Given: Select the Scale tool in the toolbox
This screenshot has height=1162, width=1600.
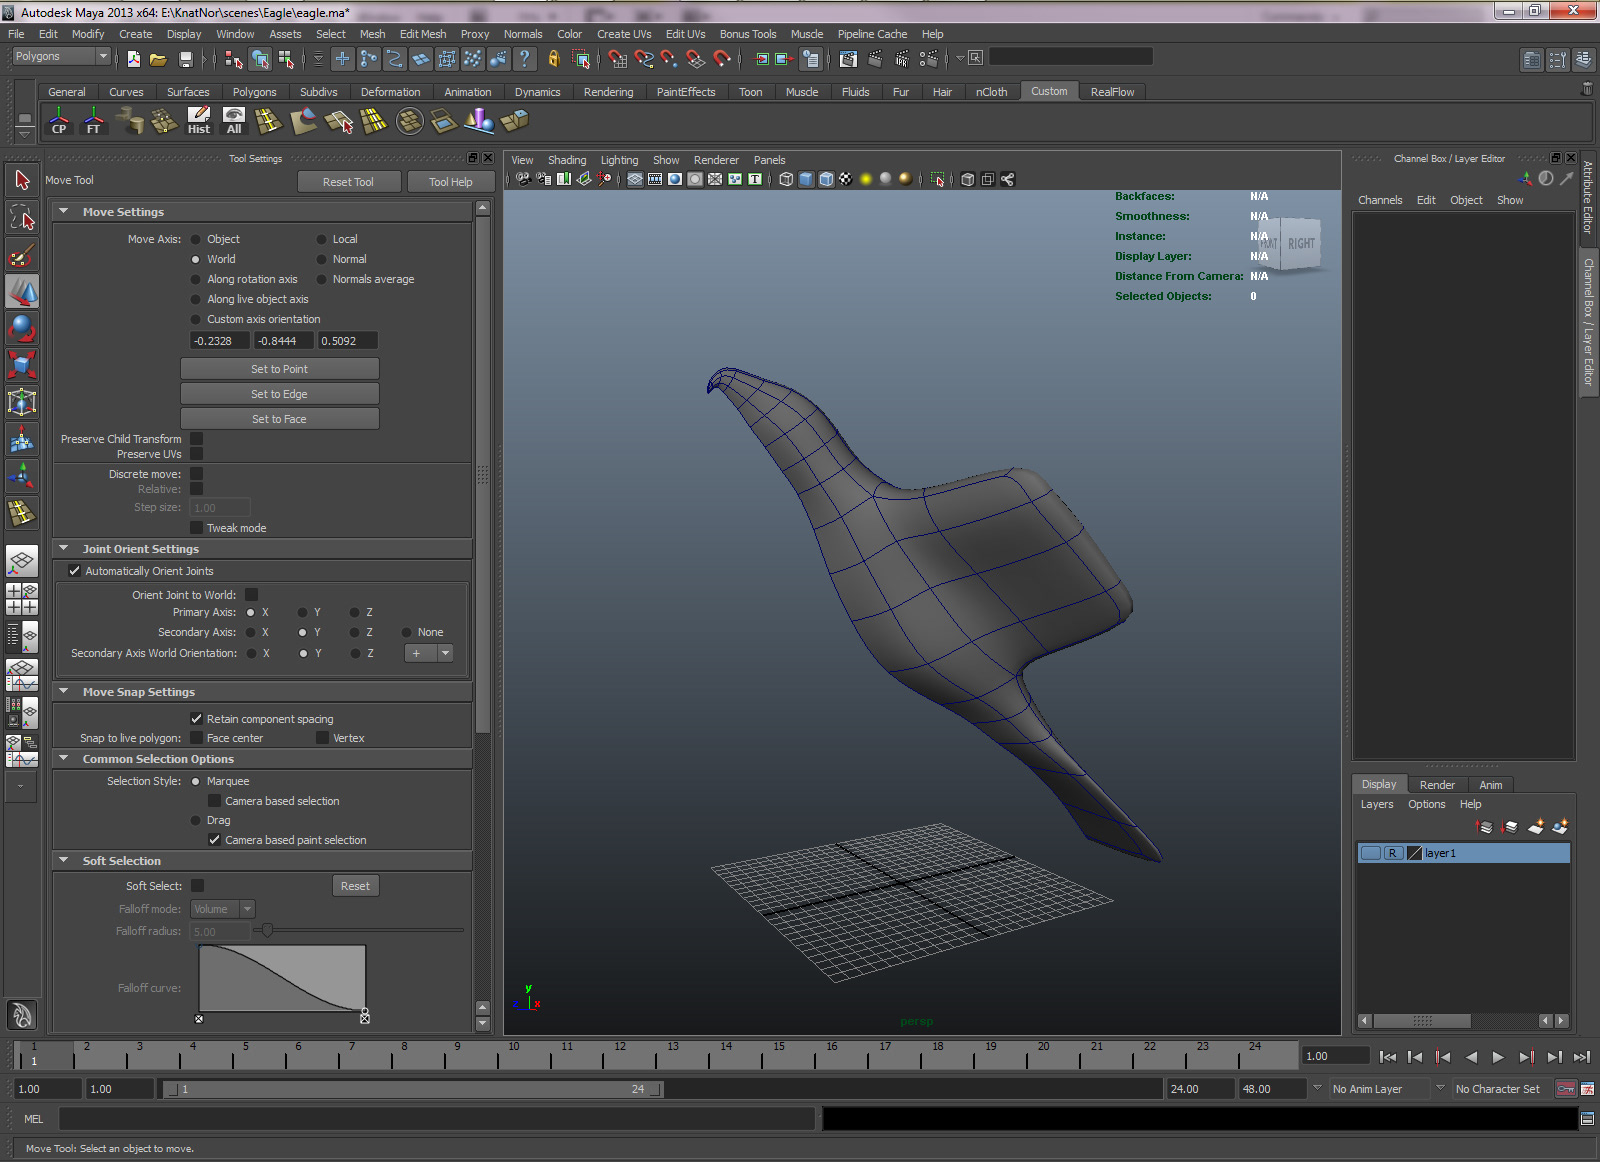Looking at the screenshot, I should pos(22,364).
